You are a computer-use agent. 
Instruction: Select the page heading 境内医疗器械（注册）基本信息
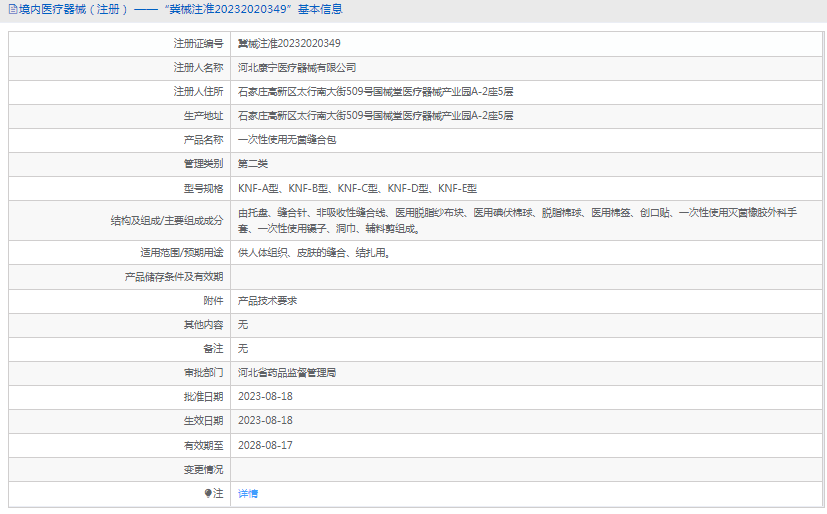click(x=180, y=9)
